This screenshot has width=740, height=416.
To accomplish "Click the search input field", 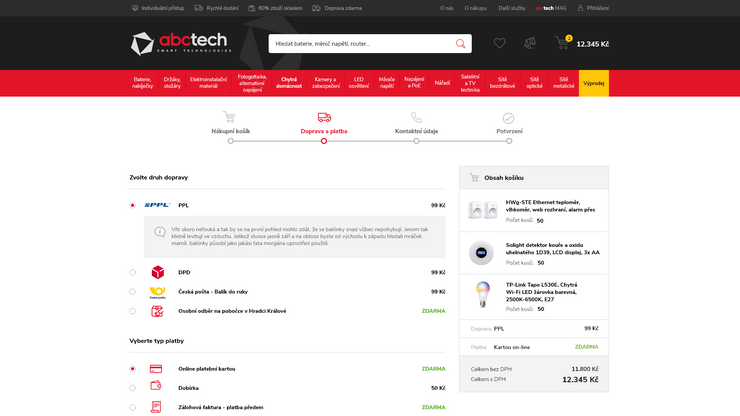I will point(360,44).
